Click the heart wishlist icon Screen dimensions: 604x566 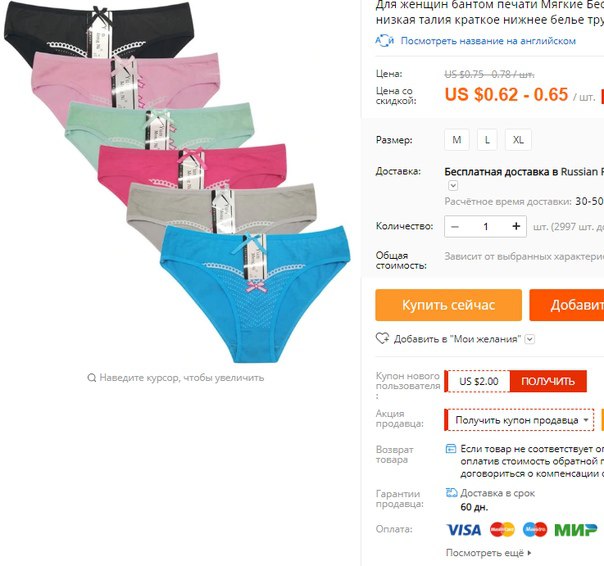tap(382, 339)
